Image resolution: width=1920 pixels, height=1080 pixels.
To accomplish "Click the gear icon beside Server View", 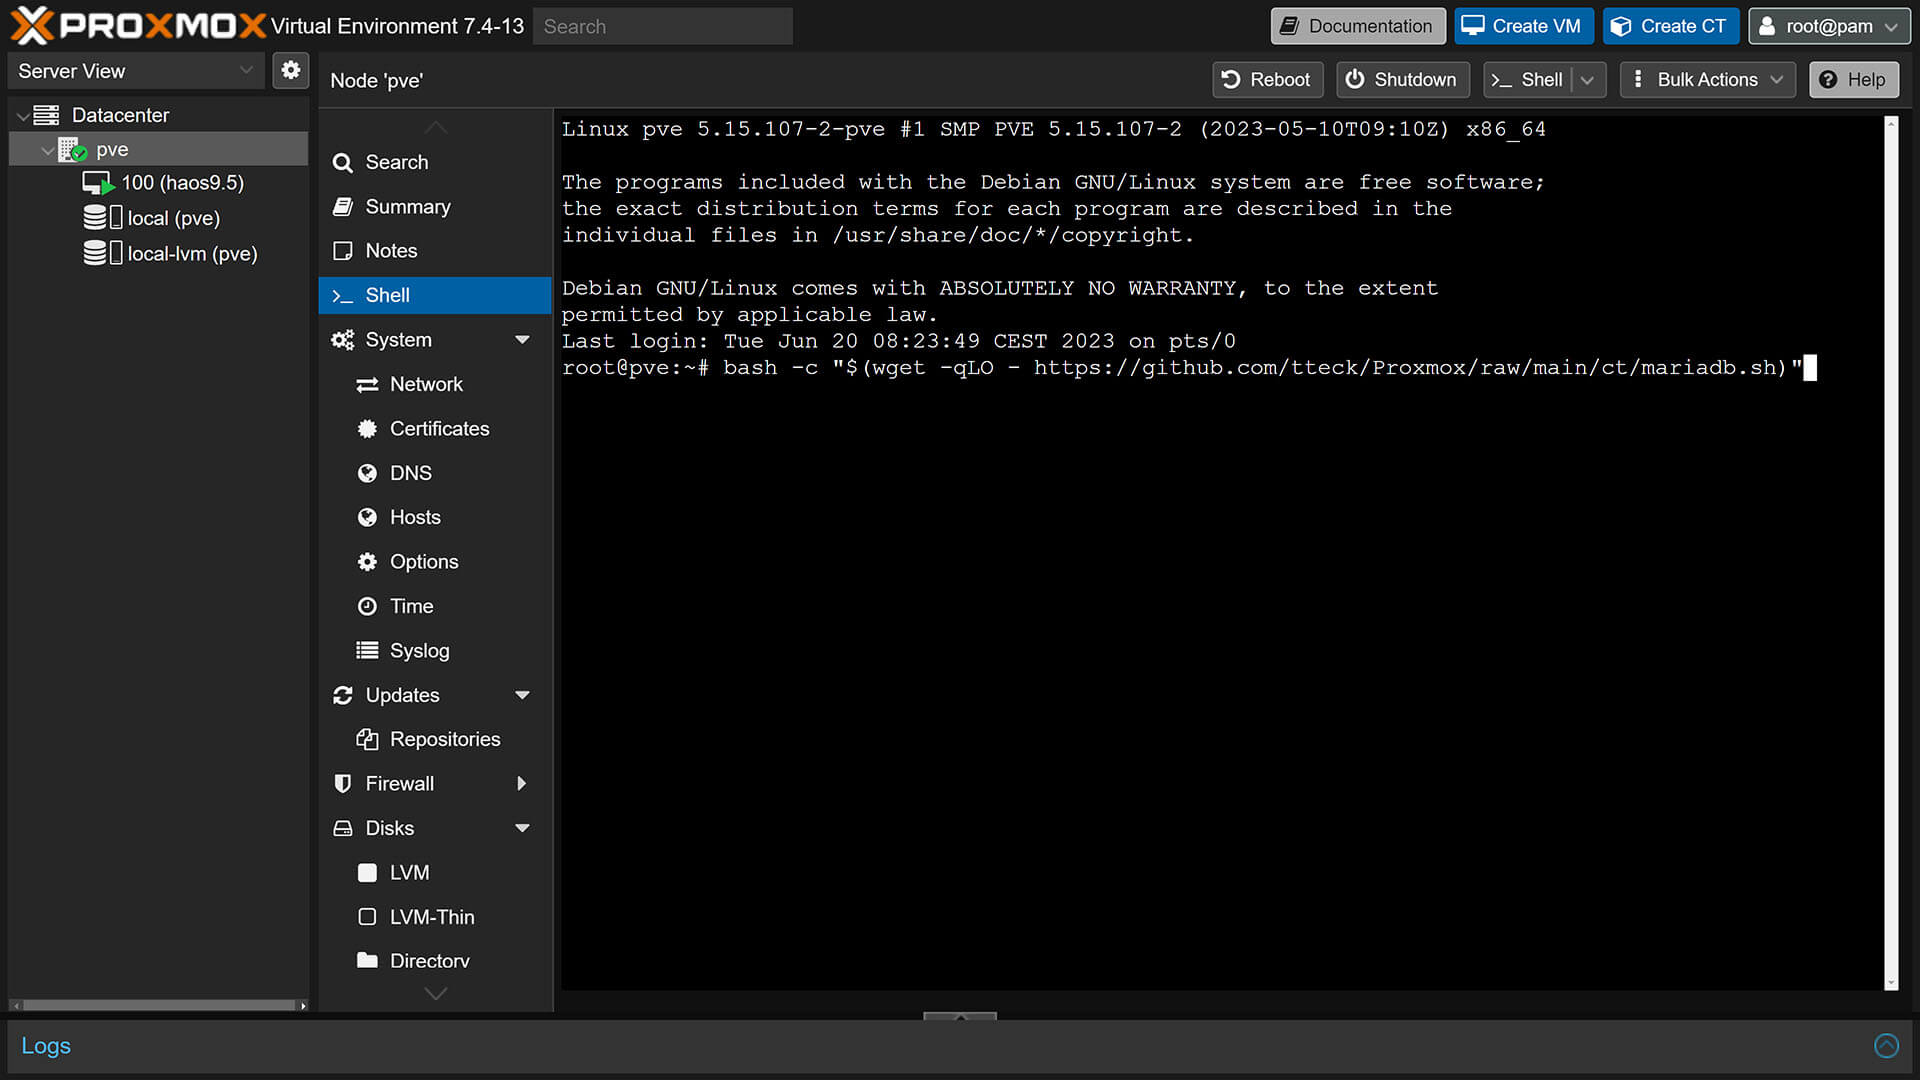I will click(291, 70).
